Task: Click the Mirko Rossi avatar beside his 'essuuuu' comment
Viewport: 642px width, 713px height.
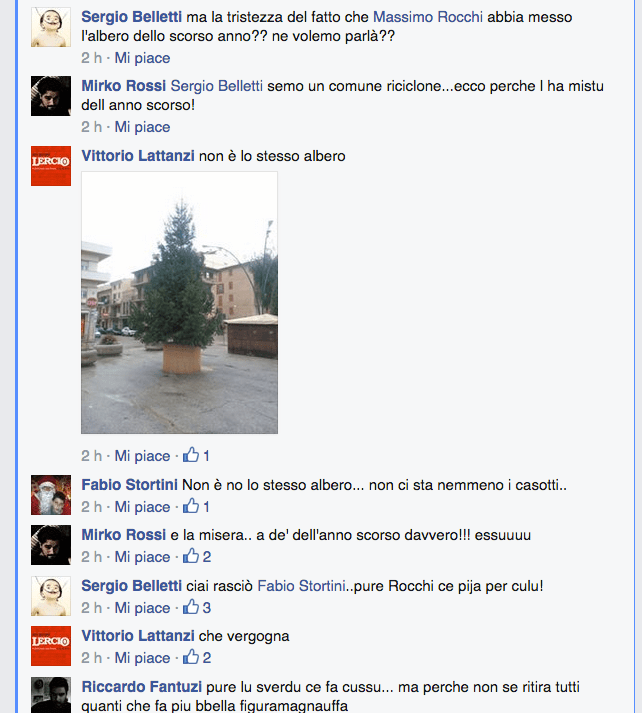Action: click(x=51, y=545)
